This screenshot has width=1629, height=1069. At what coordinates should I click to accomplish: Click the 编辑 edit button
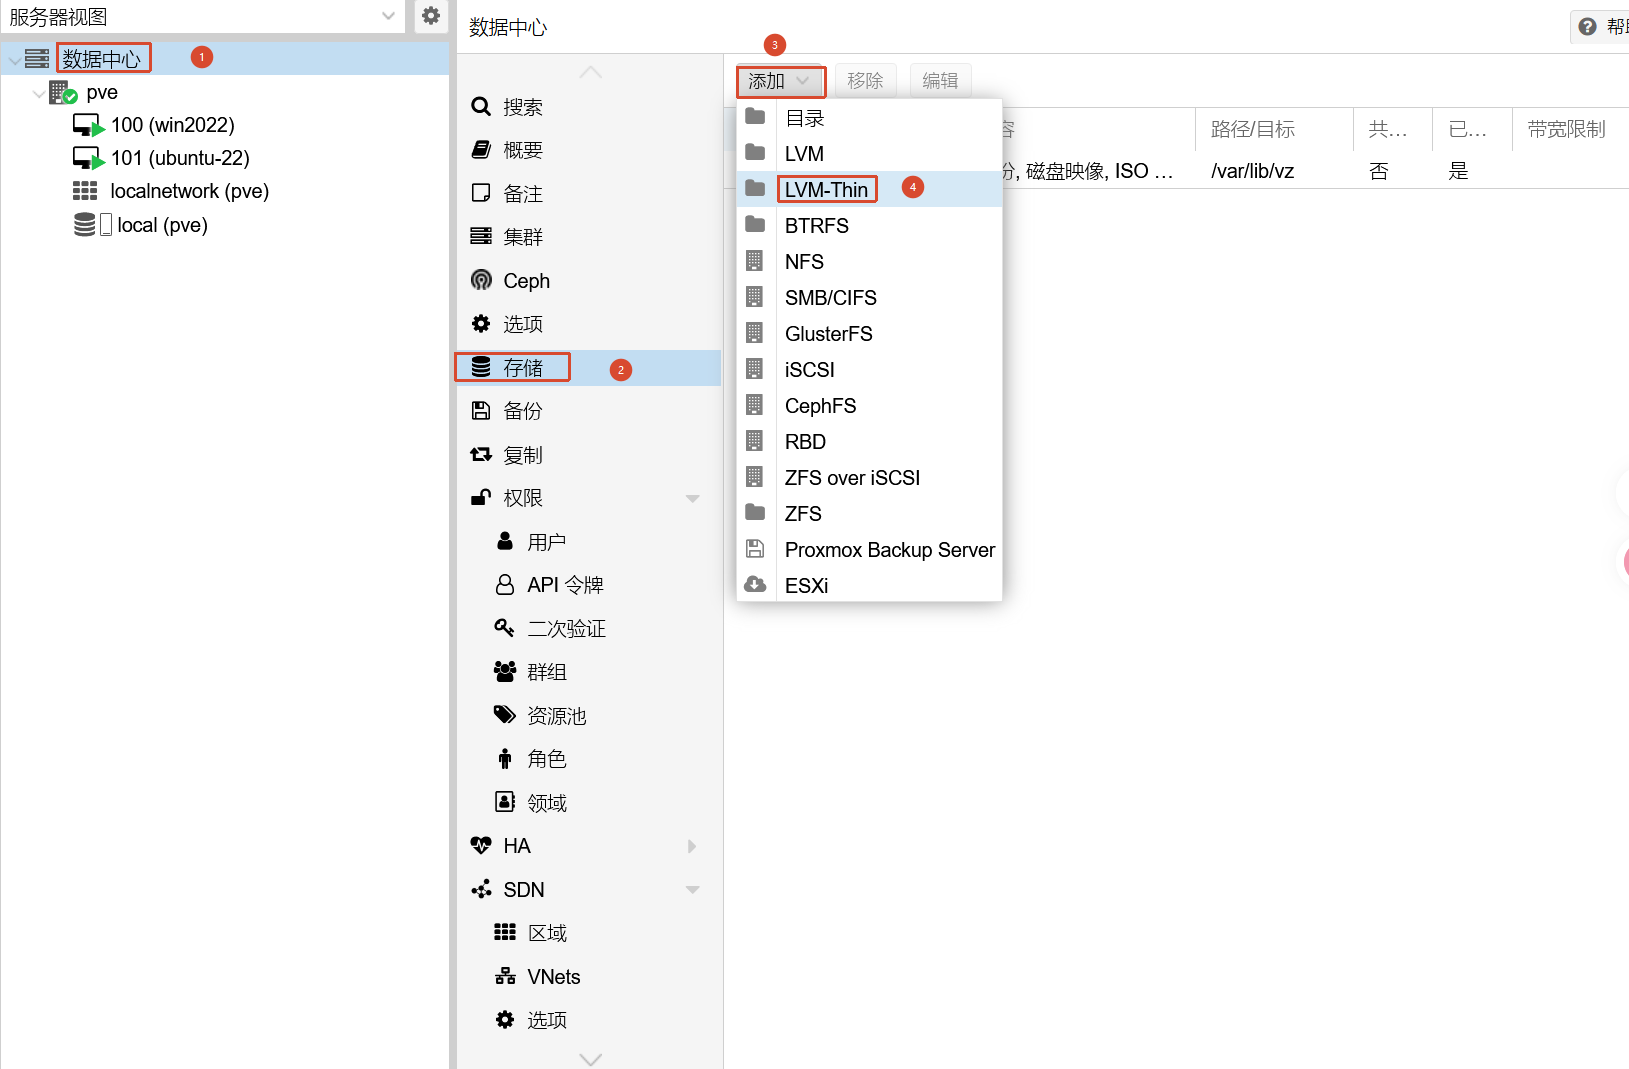(x=940, y=81)
